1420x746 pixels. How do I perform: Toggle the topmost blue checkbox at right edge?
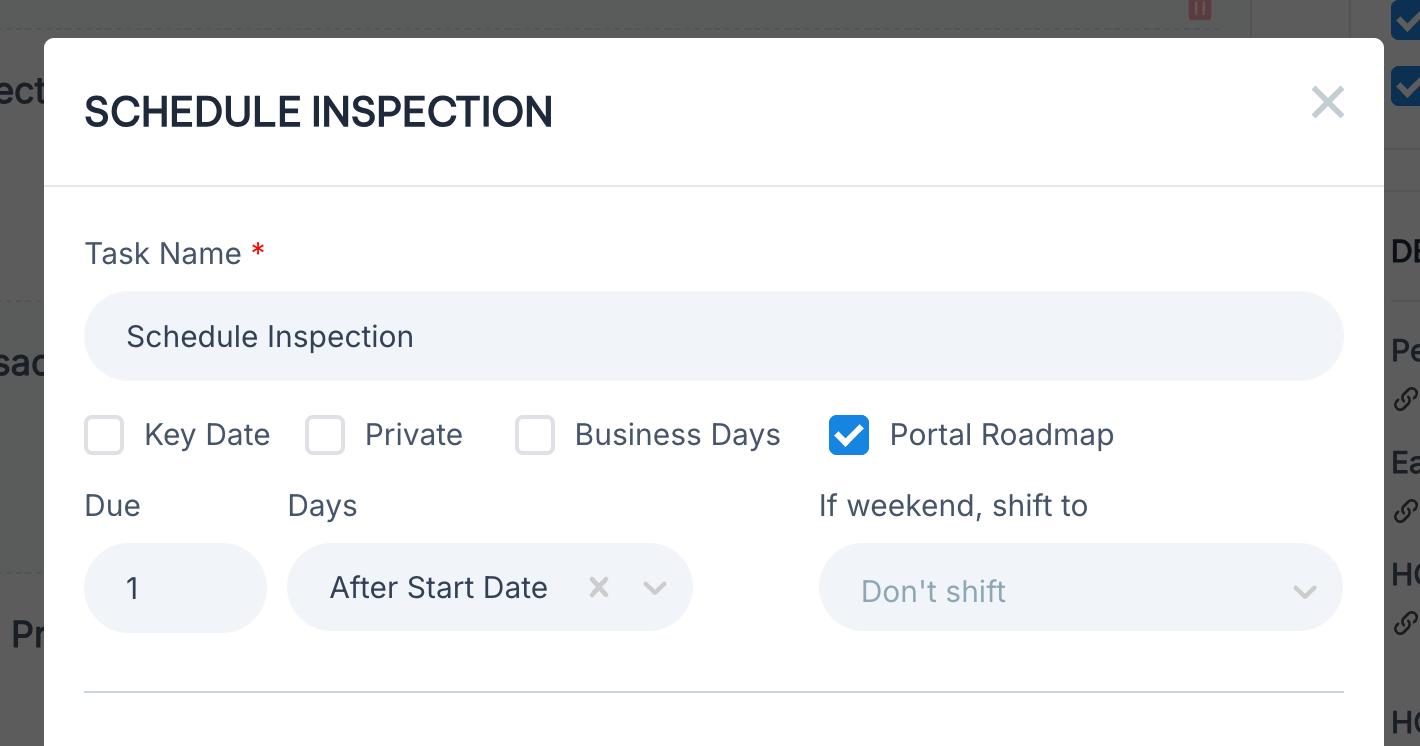[x=1406, y=20]
